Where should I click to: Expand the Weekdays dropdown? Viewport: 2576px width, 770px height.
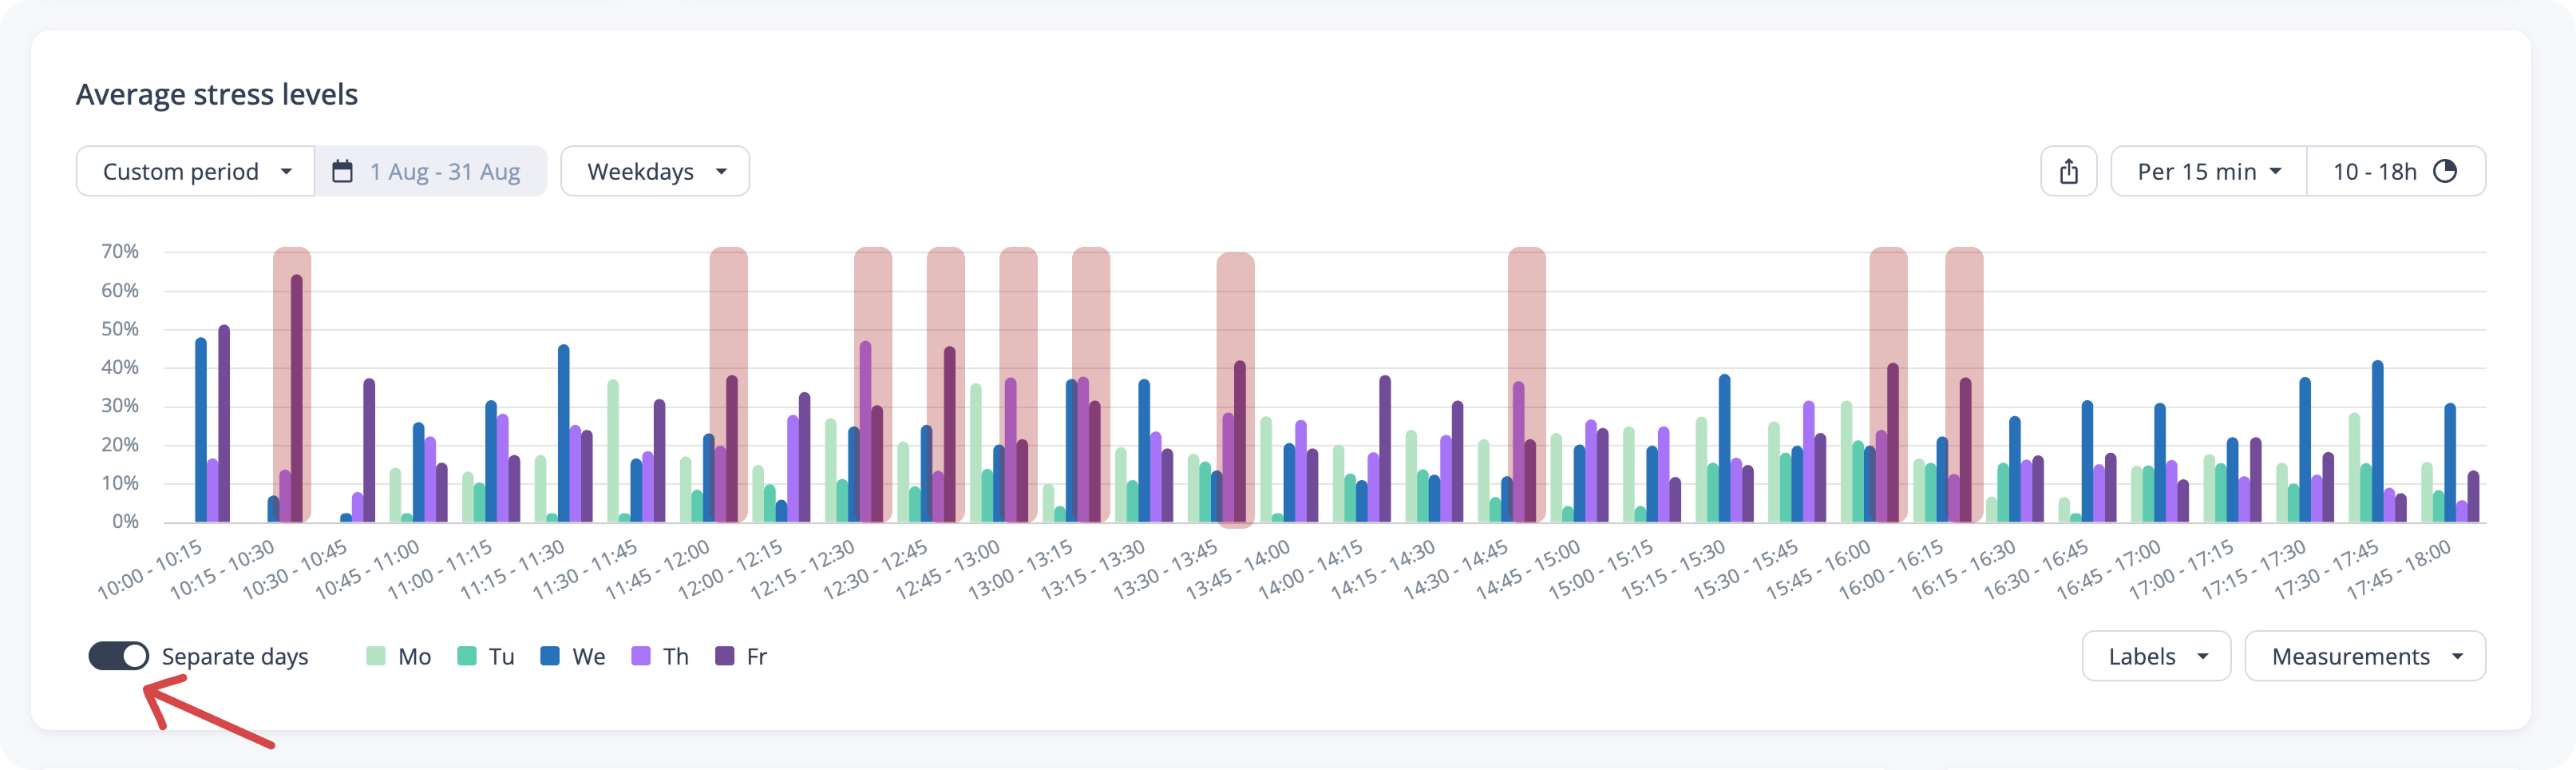pos(655,172)
